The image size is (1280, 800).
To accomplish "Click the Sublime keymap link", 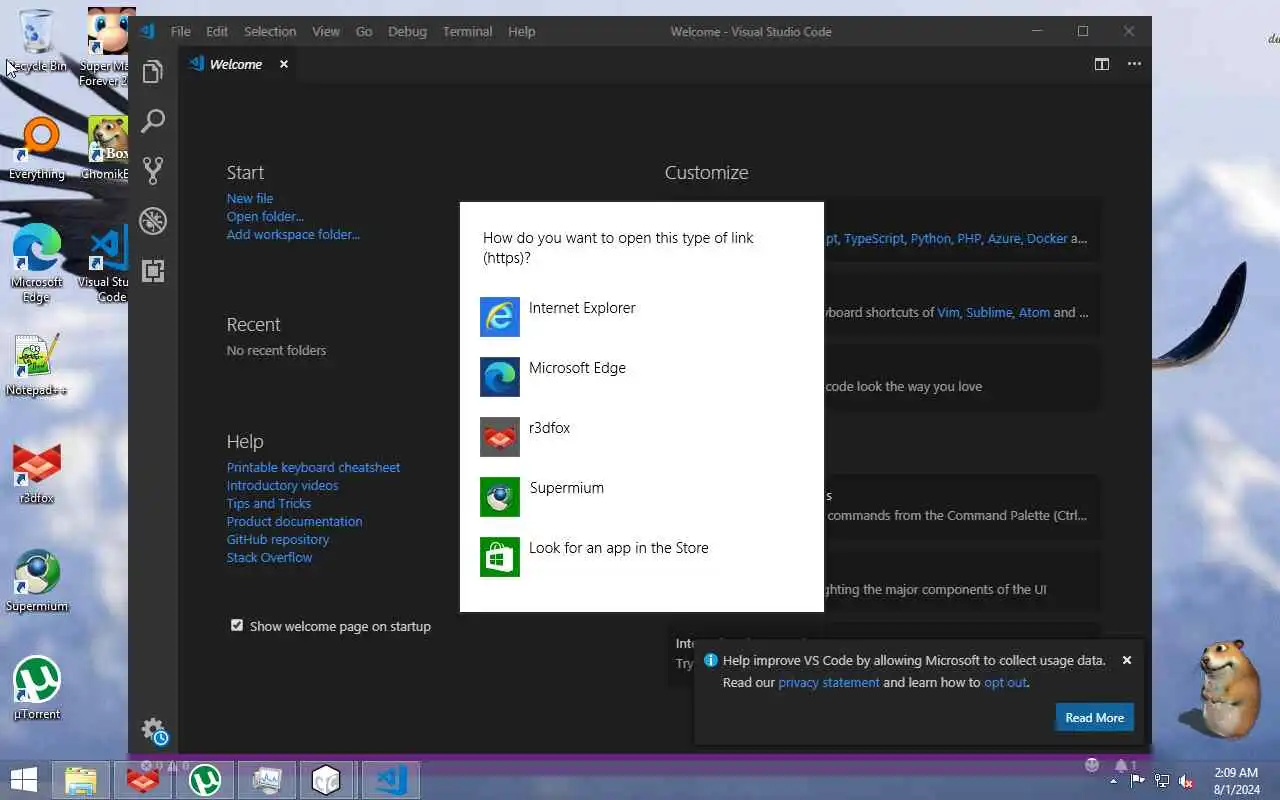I will coord(988,312).
